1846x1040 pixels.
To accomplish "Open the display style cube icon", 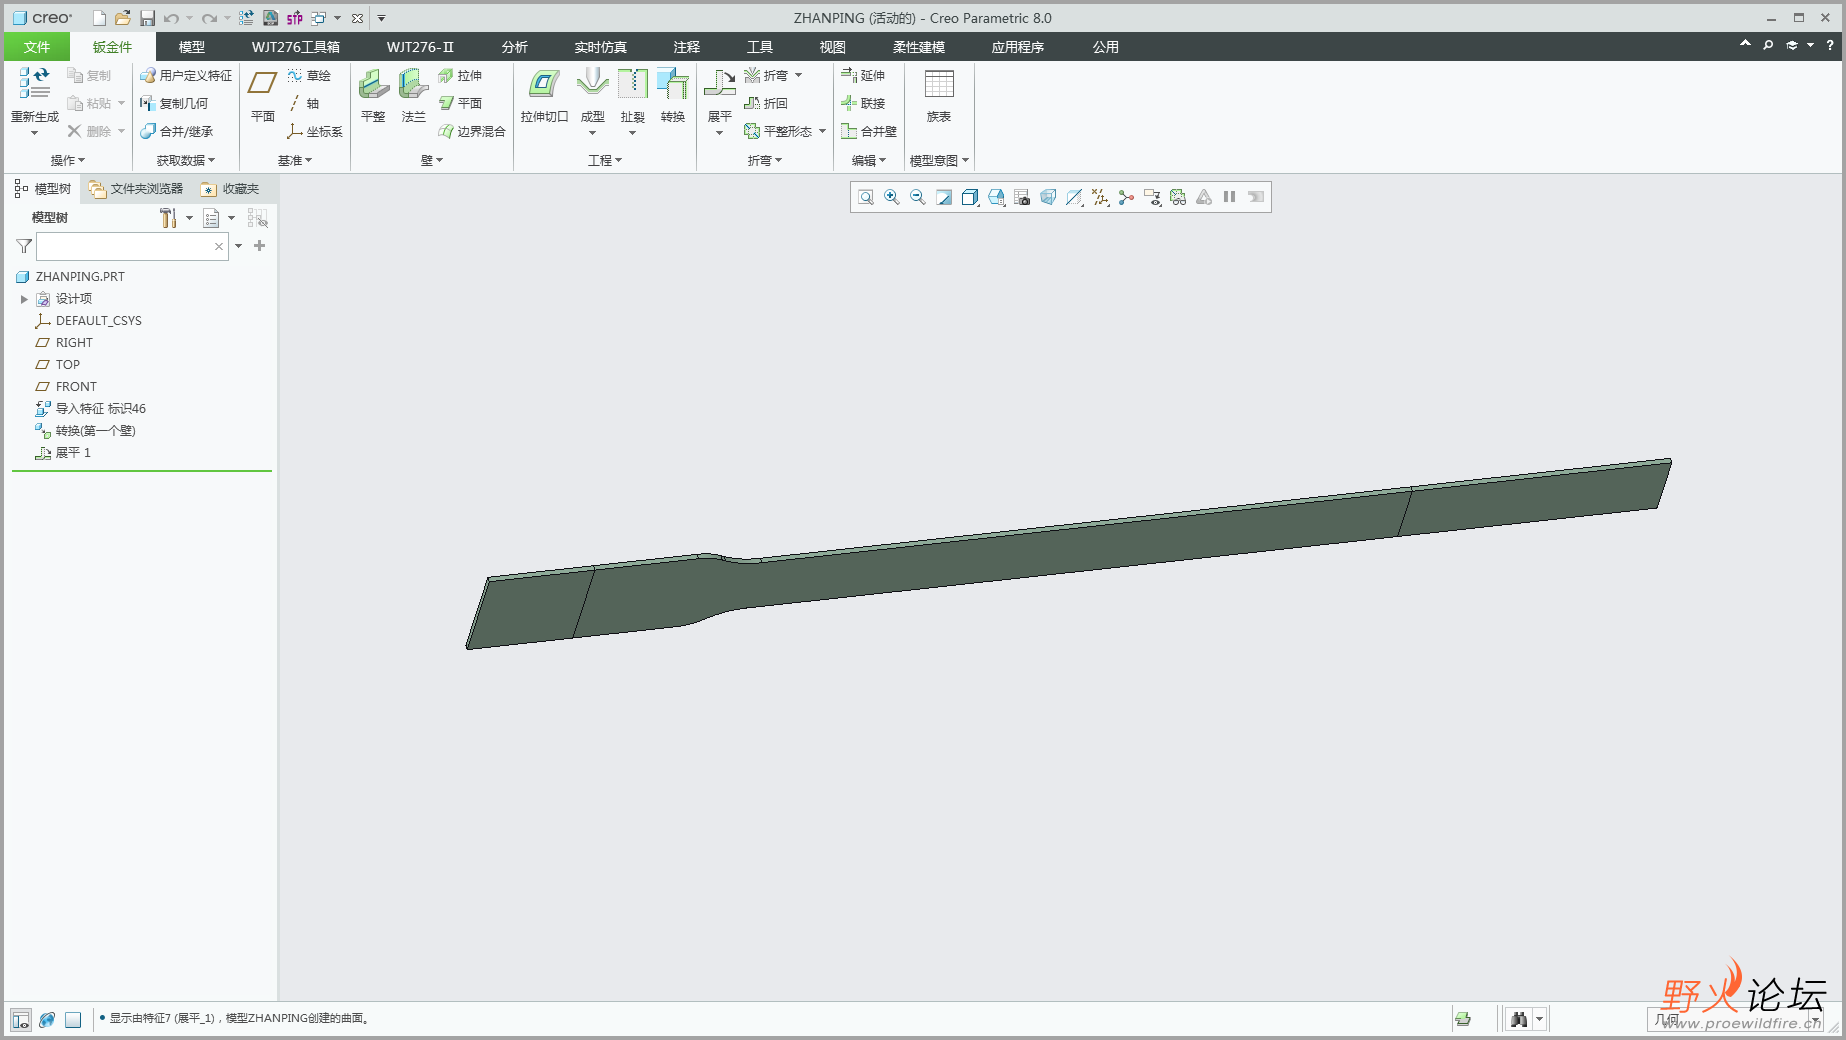I will click(x=970, y=198).
